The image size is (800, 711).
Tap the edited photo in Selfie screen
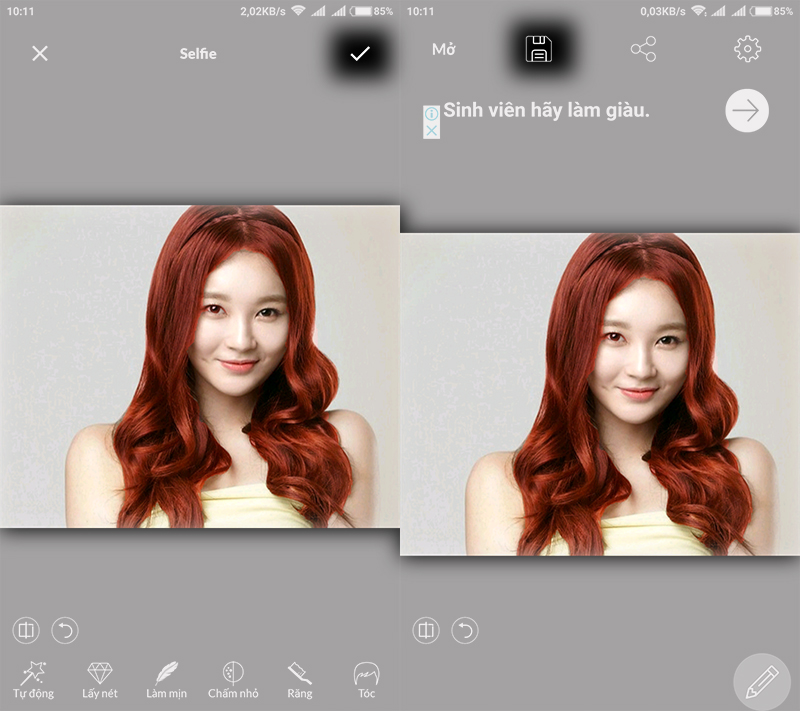tap(199, 366)
